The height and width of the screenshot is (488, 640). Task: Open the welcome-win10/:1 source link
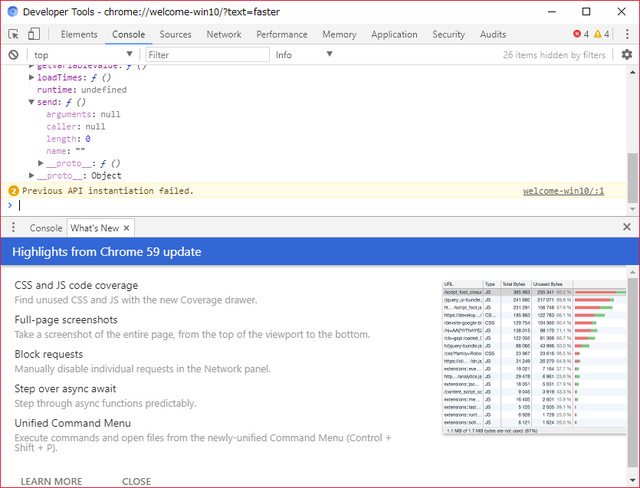[563, 191]
